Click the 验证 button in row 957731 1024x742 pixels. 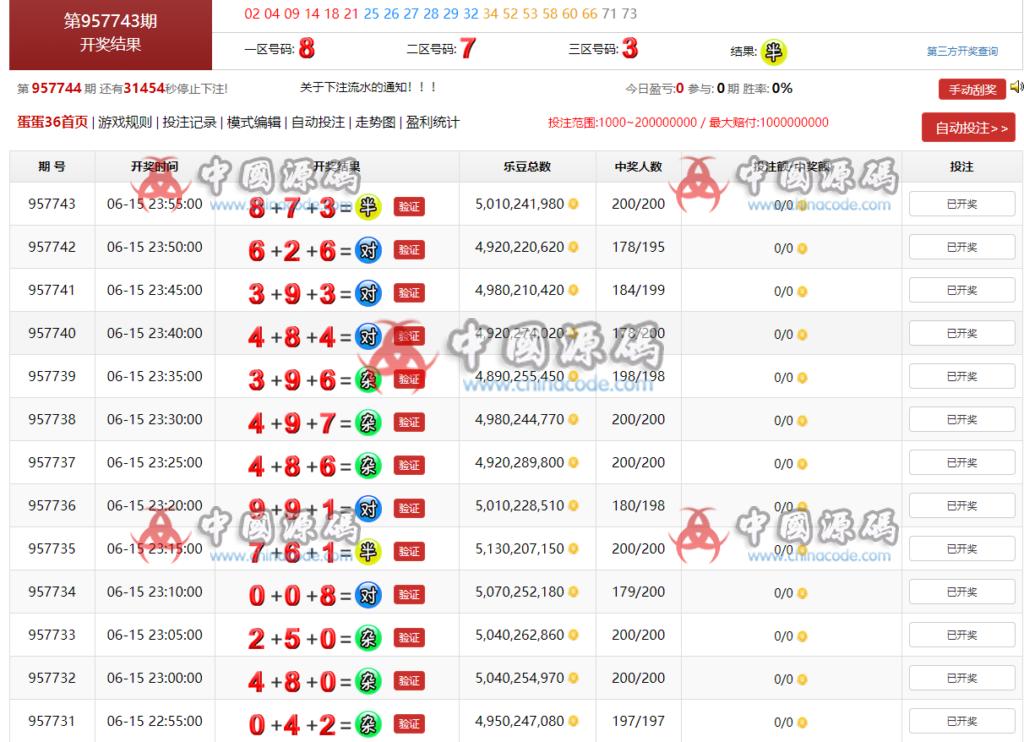(x=409, y=724)
